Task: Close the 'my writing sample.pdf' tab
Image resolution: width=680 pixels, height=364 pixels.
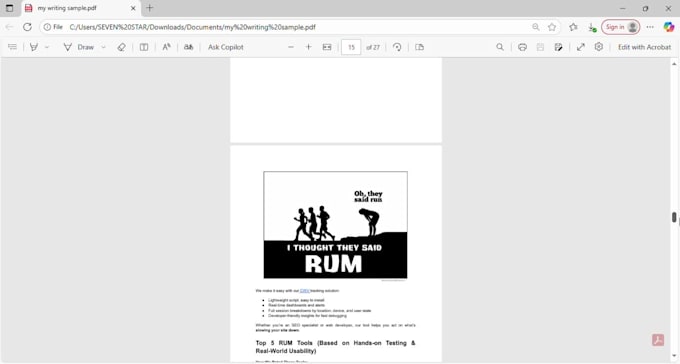Action: (133, 8)
